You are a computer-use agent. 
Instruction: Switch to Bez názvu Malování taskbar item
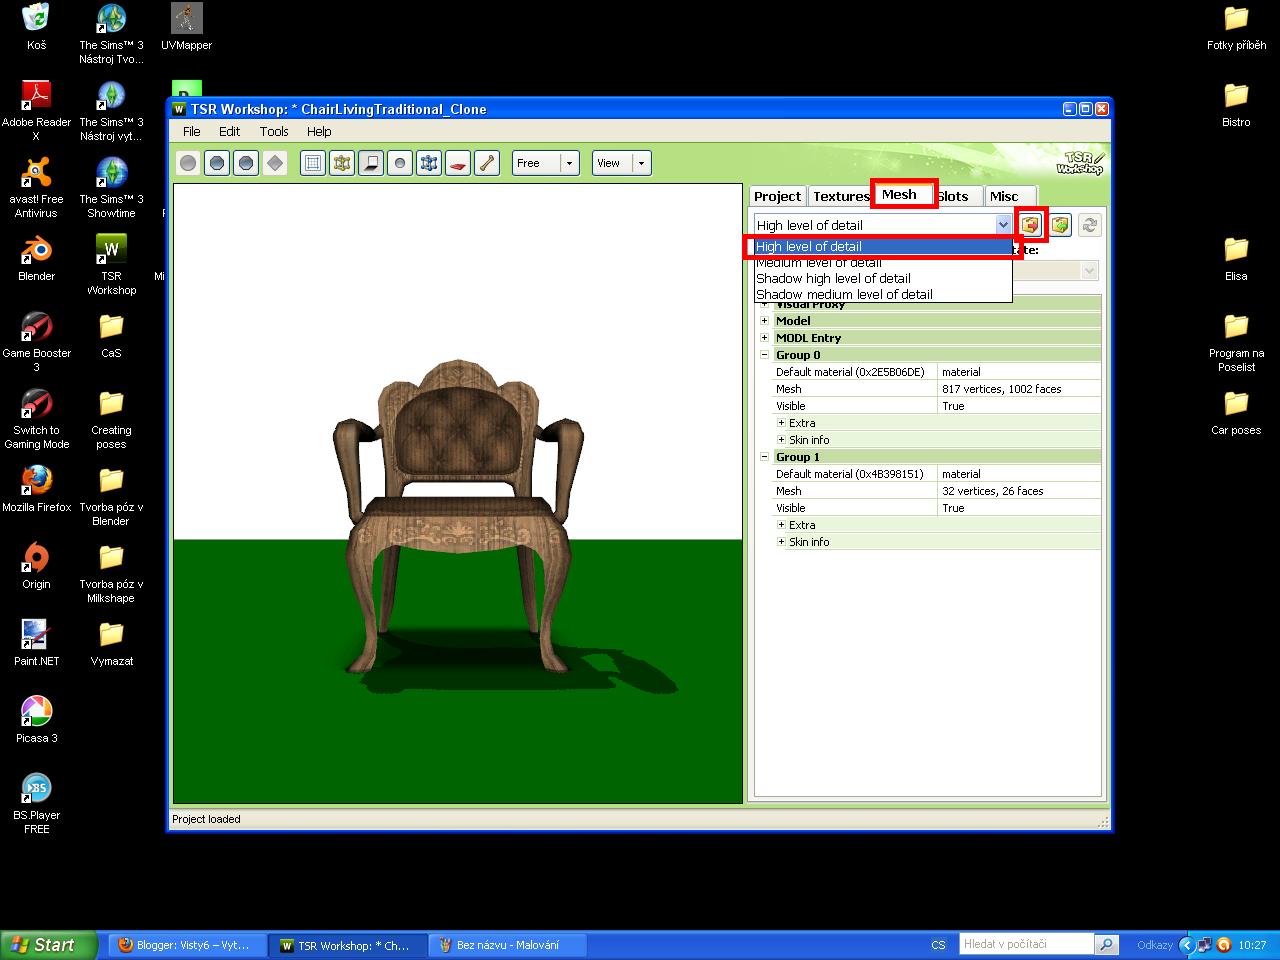click(507, 945)
